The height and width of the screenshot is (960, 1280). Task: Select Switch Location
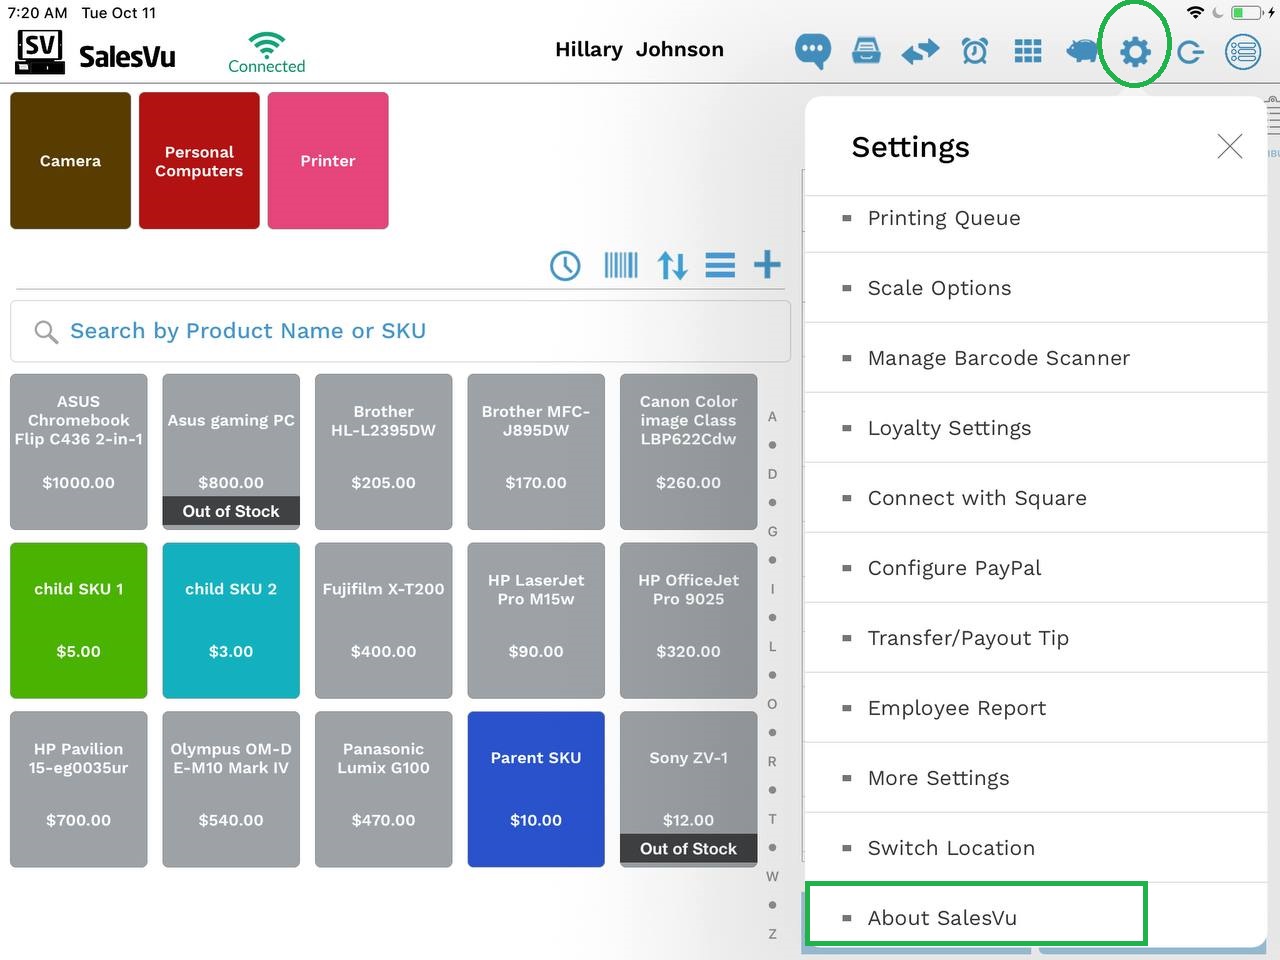pos(1035,848)
